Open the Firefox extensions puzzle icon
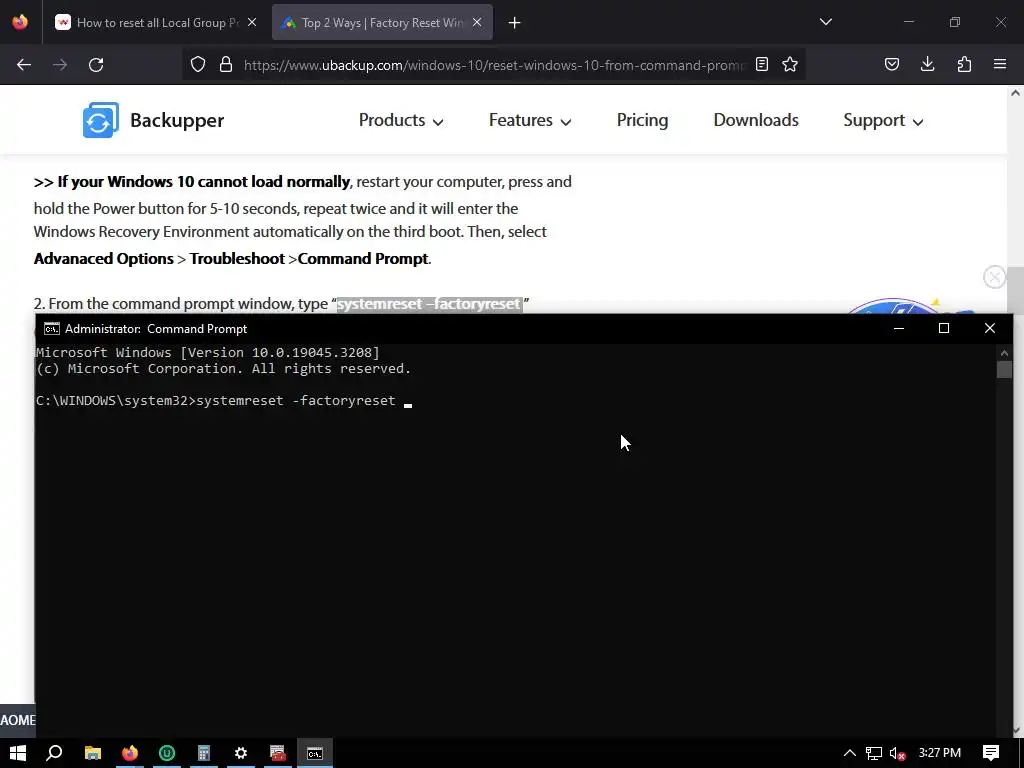Screen dimensions: 1024x768 click(964, 64)
